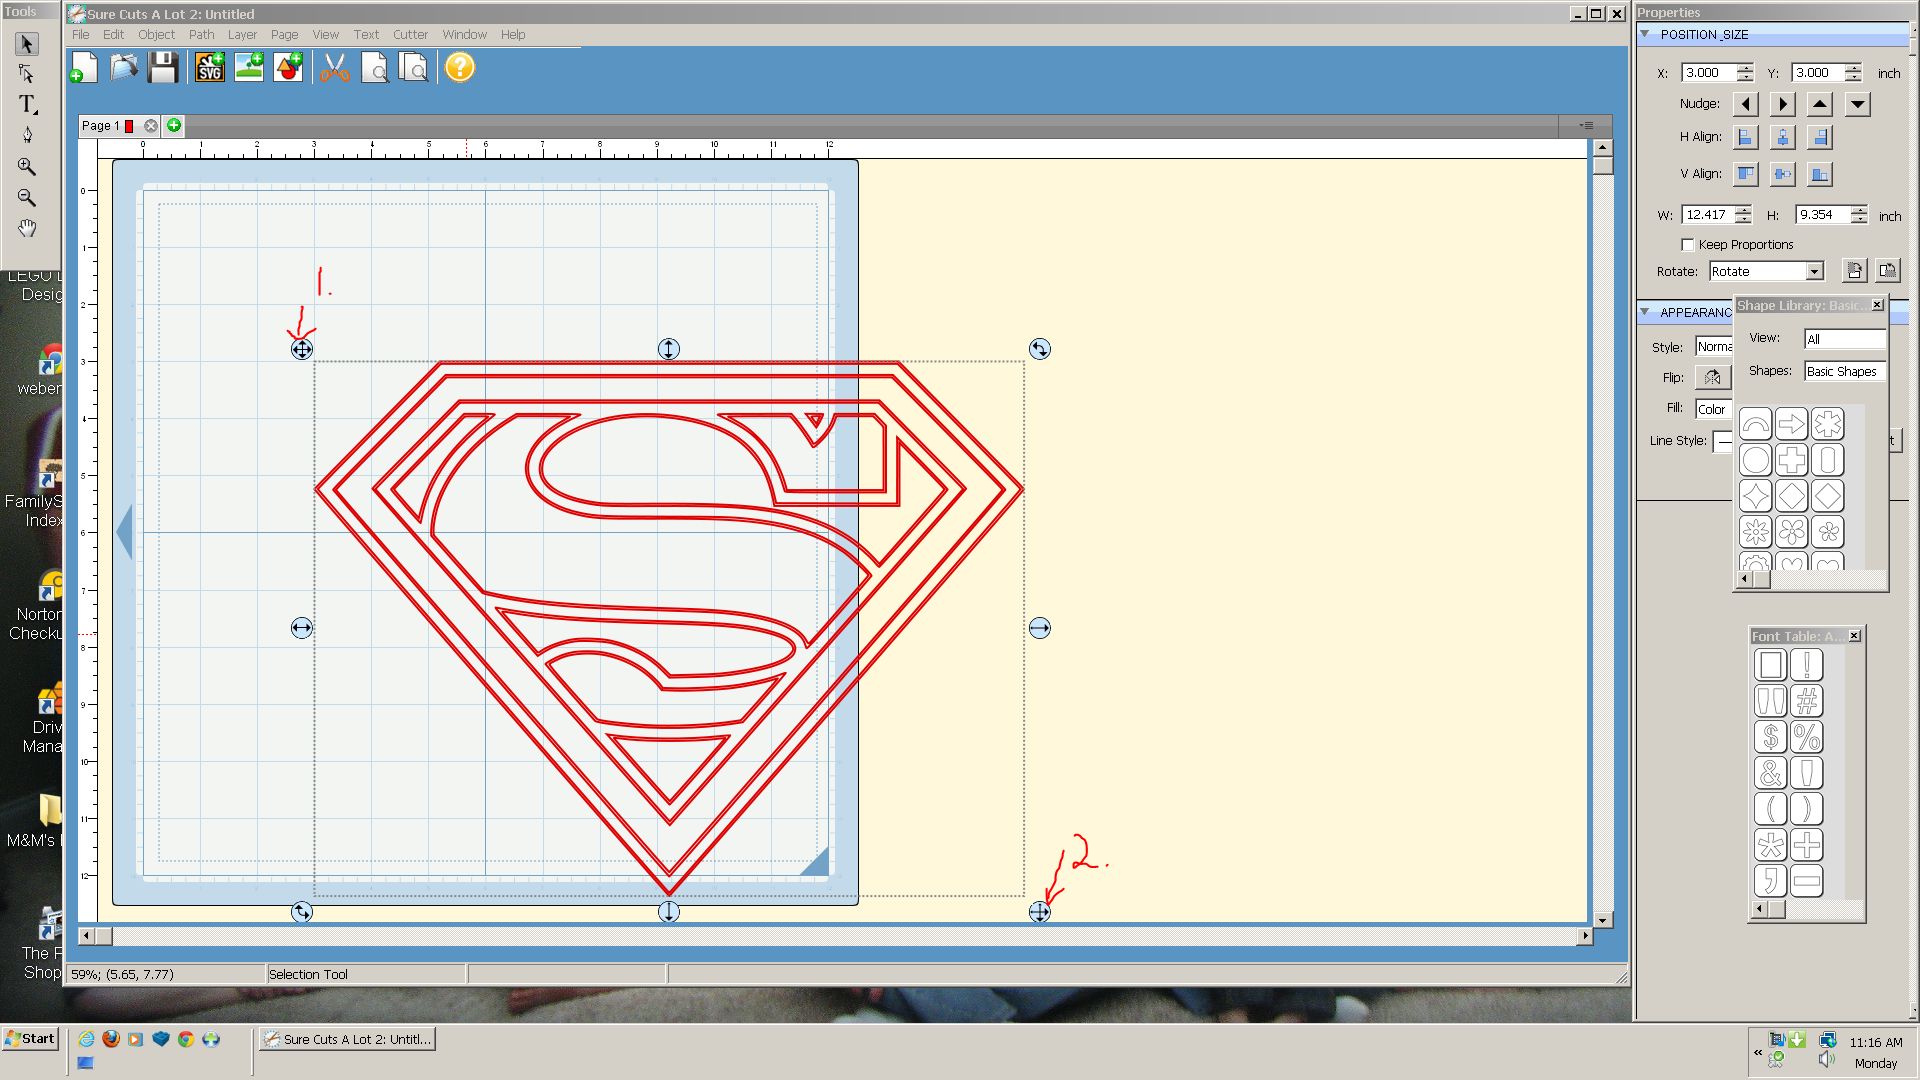Select the arrow Selection tool
The height and width of the screenshot is (1080, 1920).
tap(27, 44)
